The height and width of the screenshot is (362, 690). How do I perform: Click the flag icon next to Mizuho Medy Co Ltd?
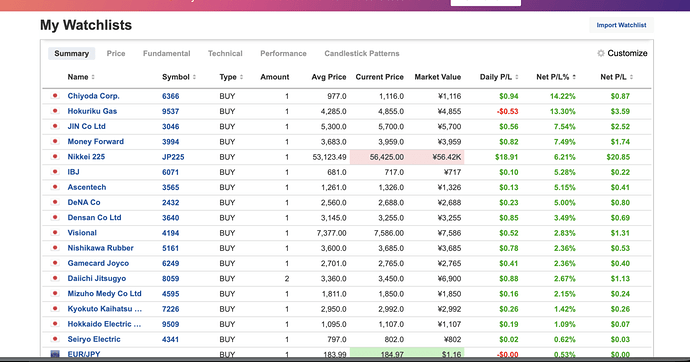(55, 293)
